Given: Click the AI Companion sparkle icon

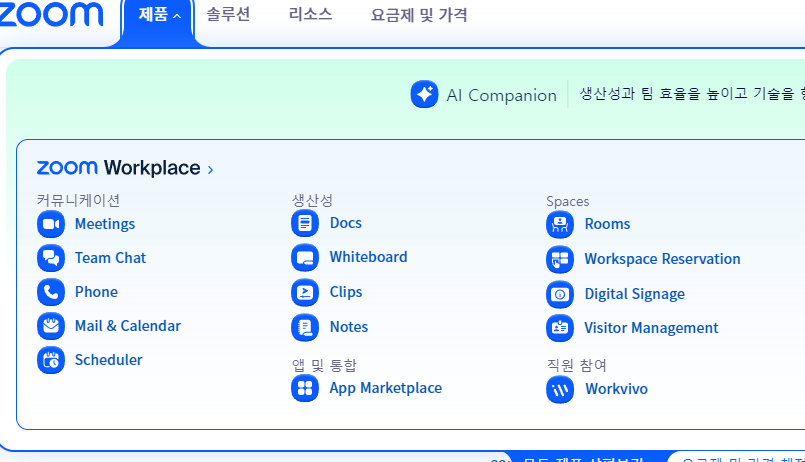Looking at the screenshot, I should point(424,94).
